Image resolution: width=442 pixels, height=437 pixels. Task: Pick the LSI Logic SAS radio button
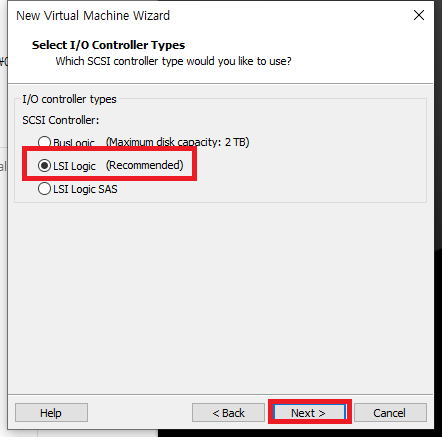click(x=44, y=189)
